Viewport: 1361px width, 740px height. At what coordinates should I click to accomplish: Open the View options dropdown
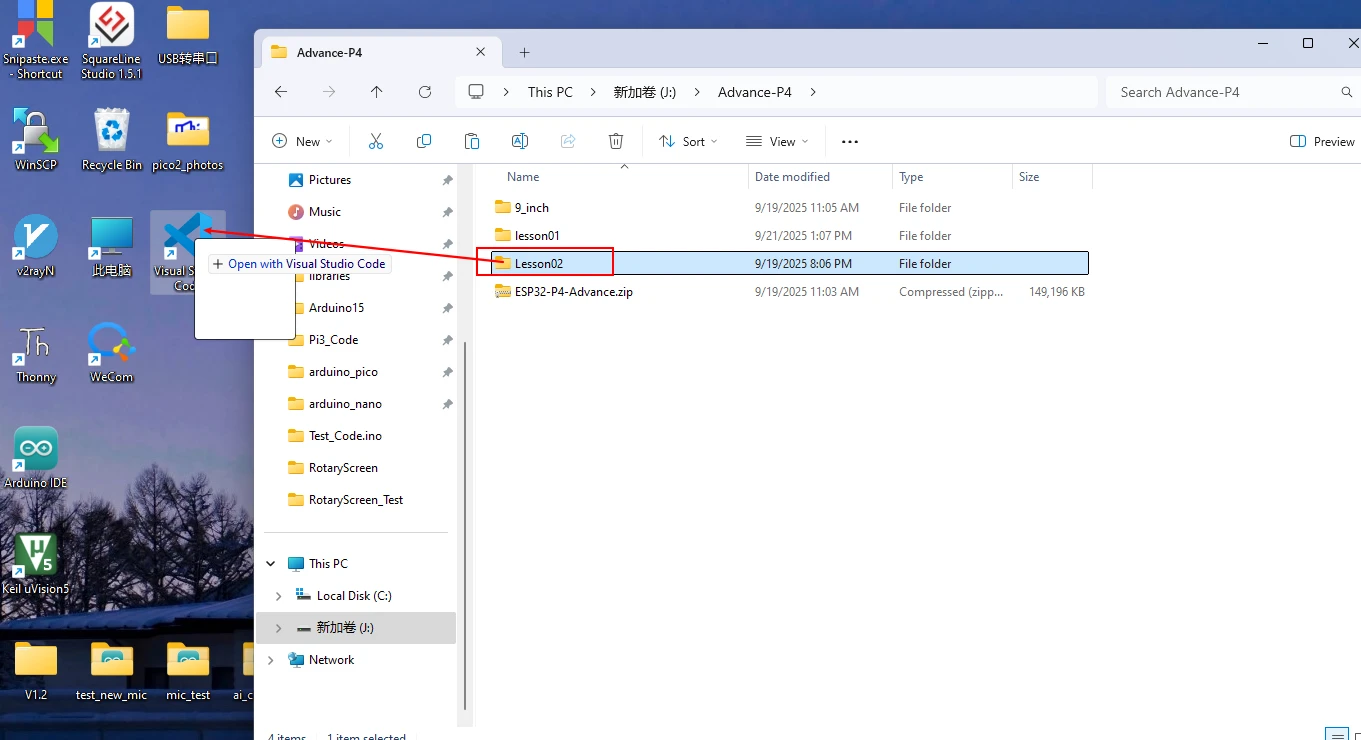tap(777, 142)
